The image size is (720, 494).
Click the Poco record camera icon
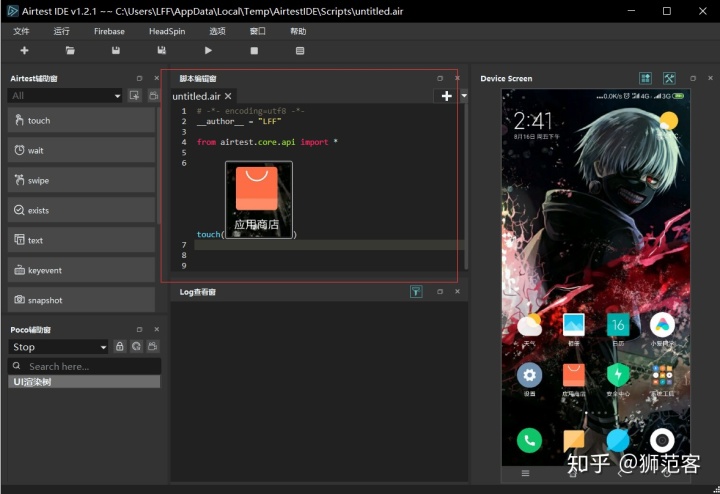tap(153, 347)
